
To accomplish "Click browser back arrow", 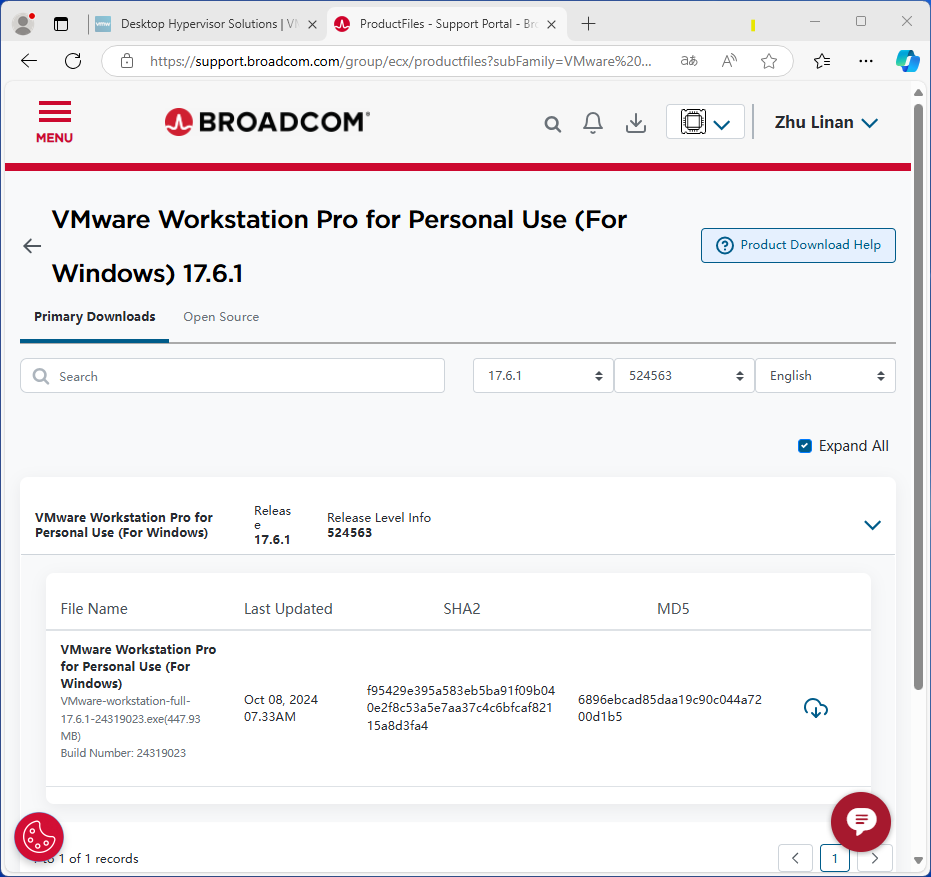I will [28, 61].
